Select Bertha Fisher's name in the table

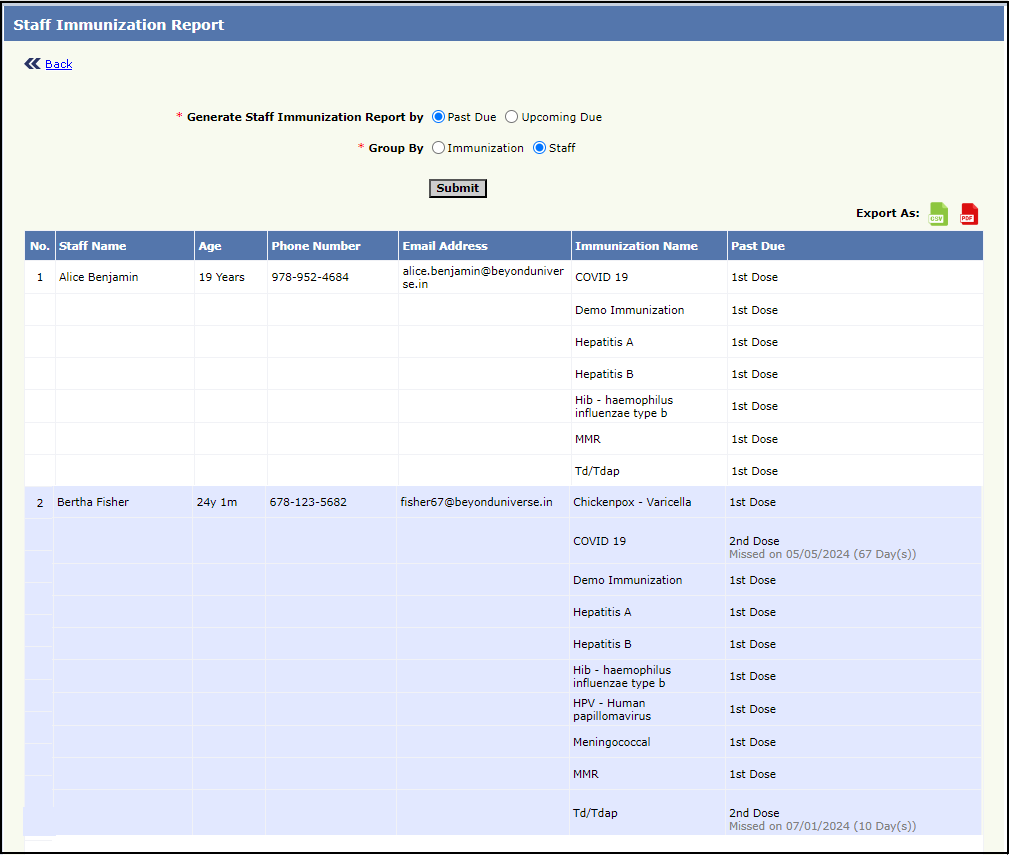[x=93, y=502]
